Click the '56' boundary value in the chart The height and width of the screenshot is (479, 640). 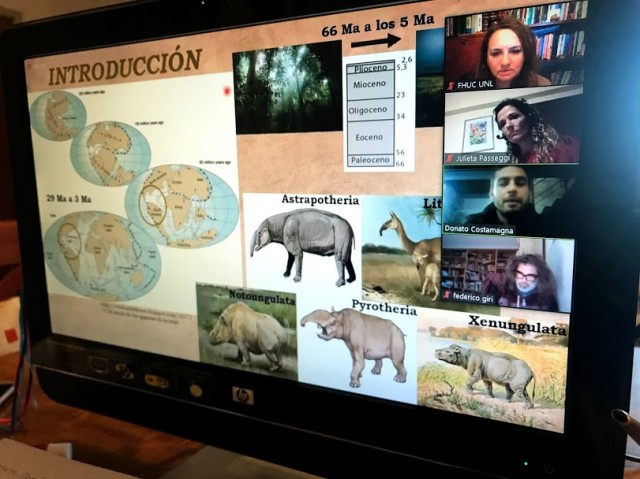(400, 152)
